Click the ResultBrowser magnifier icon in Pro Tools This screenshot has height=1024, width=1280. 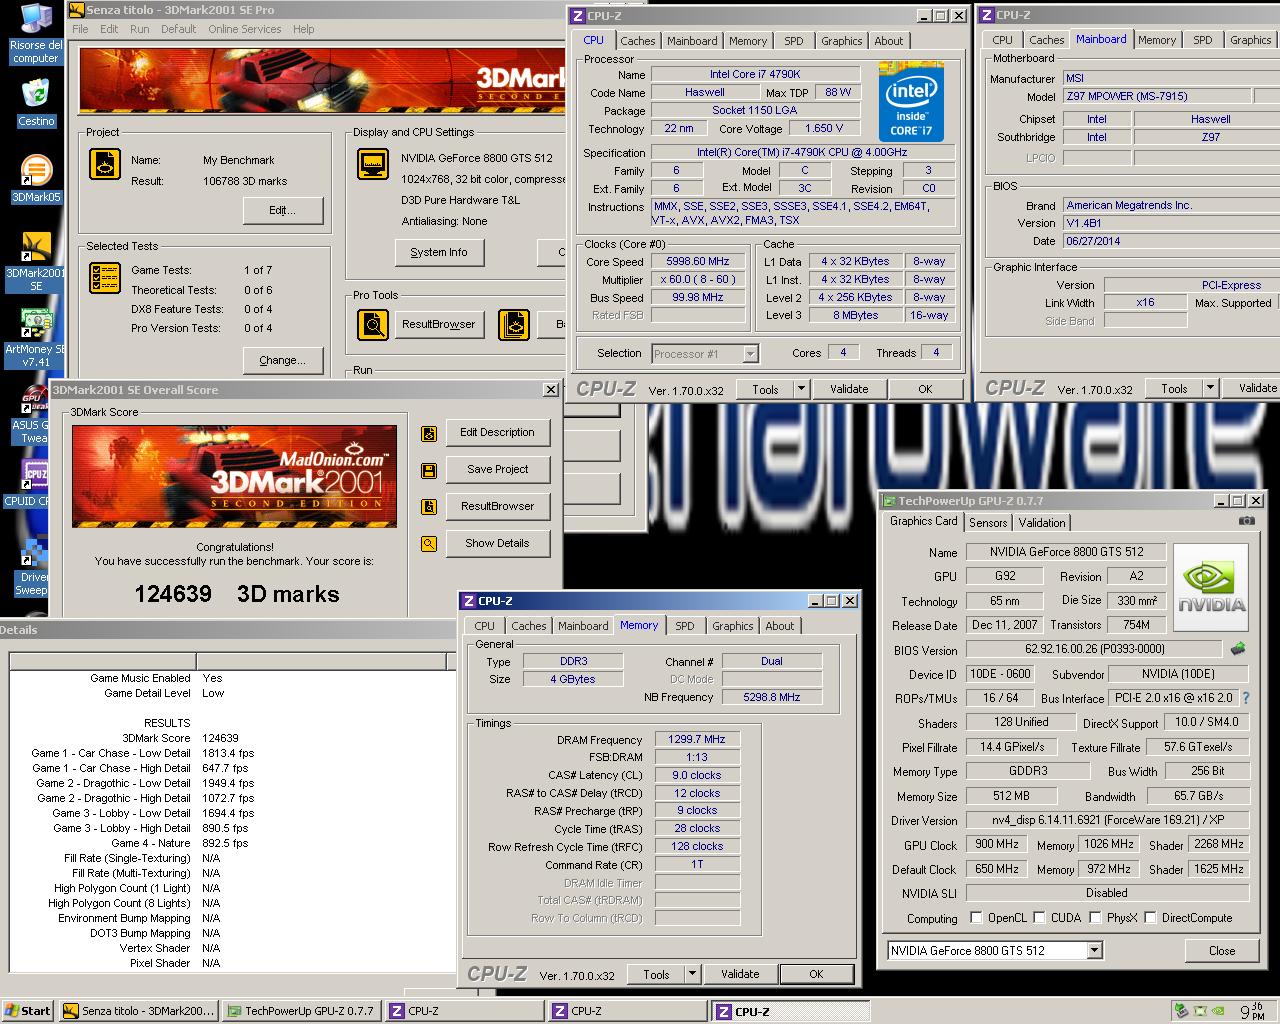(x=373, y=324)
